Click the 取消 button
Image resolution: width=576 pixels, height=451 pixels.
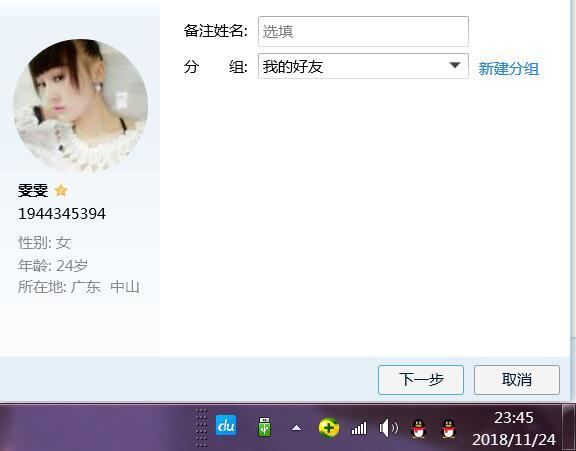[x=517, y=380]
